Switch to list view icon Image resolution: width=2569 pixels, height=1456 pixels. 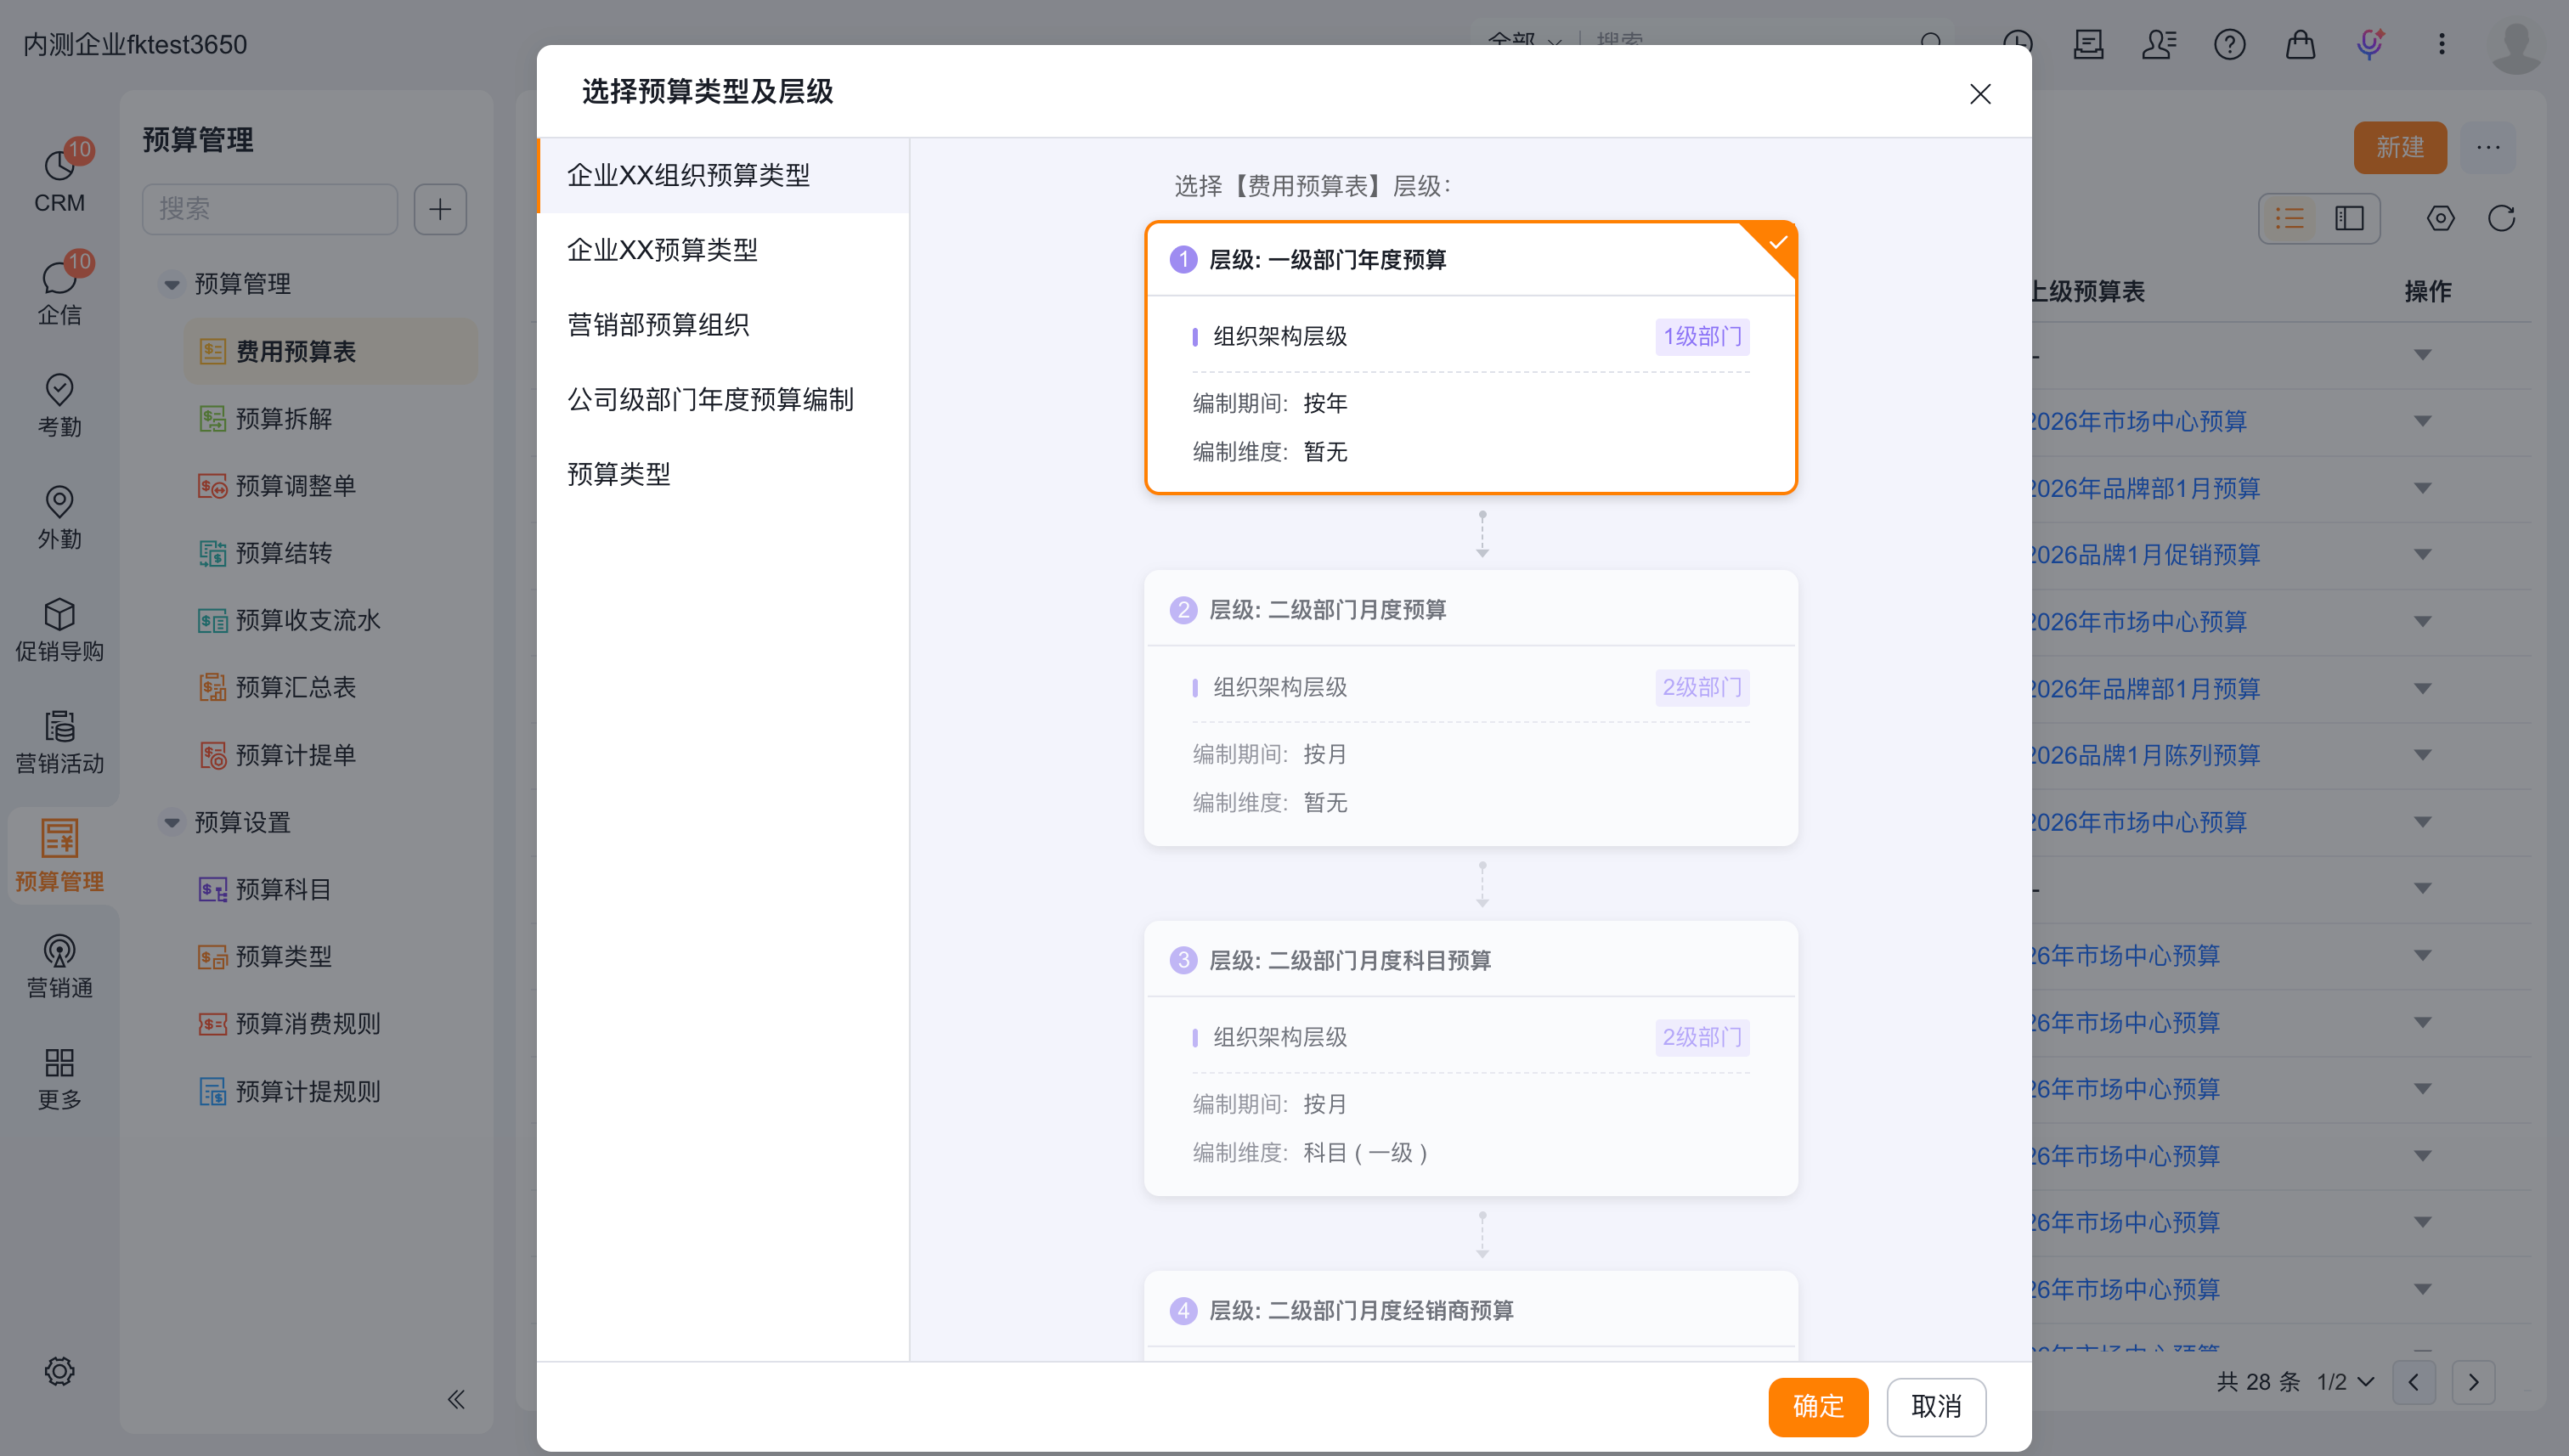(x=2289, y=218)
